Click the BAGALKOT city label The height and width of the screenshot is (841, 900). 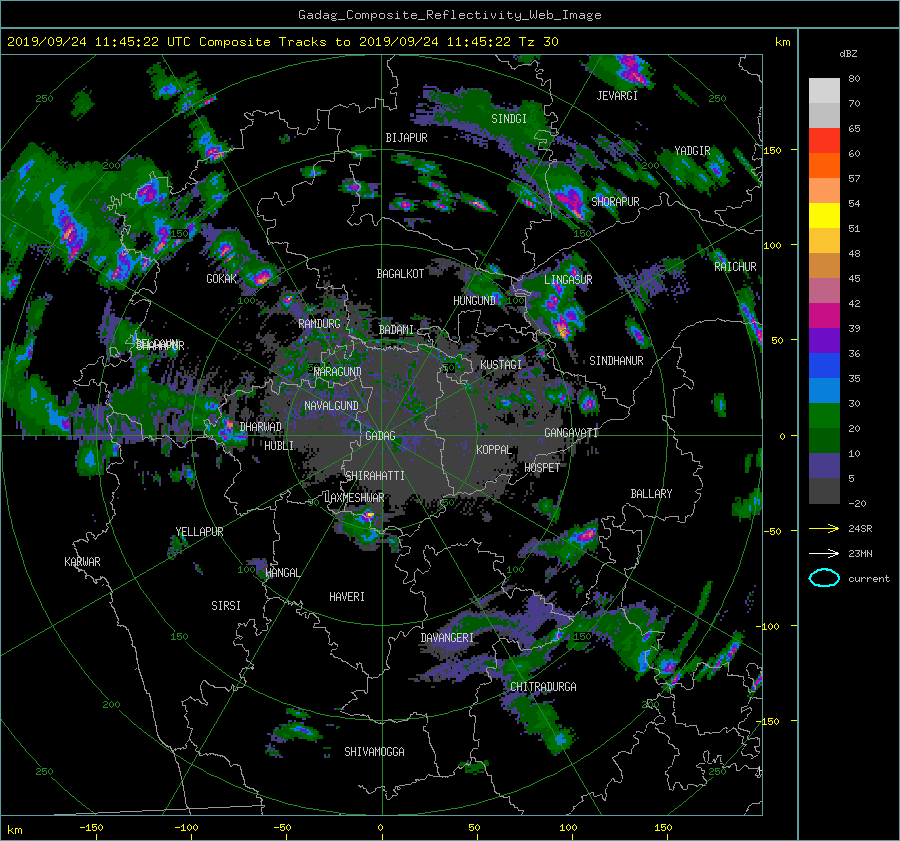click(x=400, y=274)
